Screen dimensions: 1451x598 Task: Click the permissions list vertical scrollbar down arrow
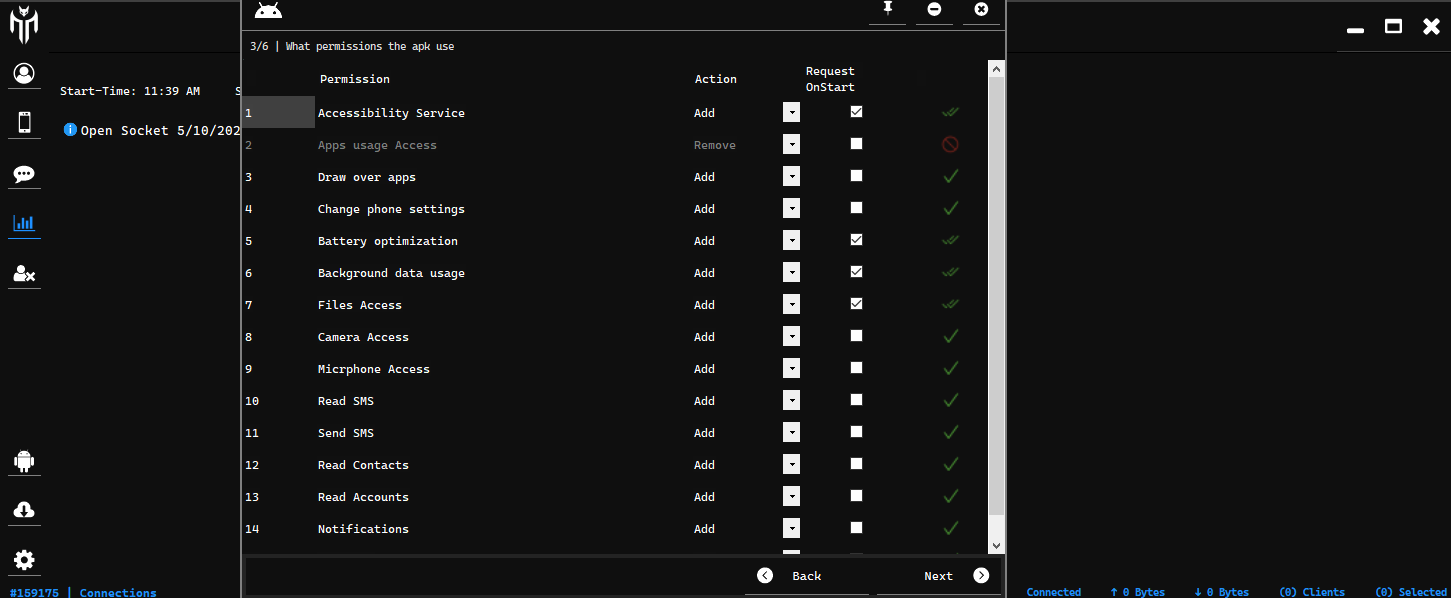(995, 545)
